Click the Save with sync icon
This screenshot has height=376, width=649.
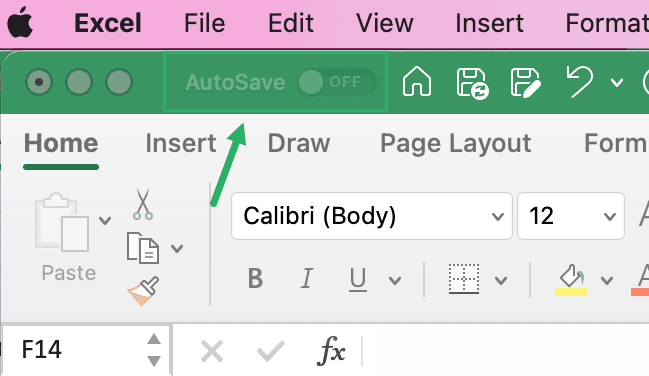tap(472, 83)
